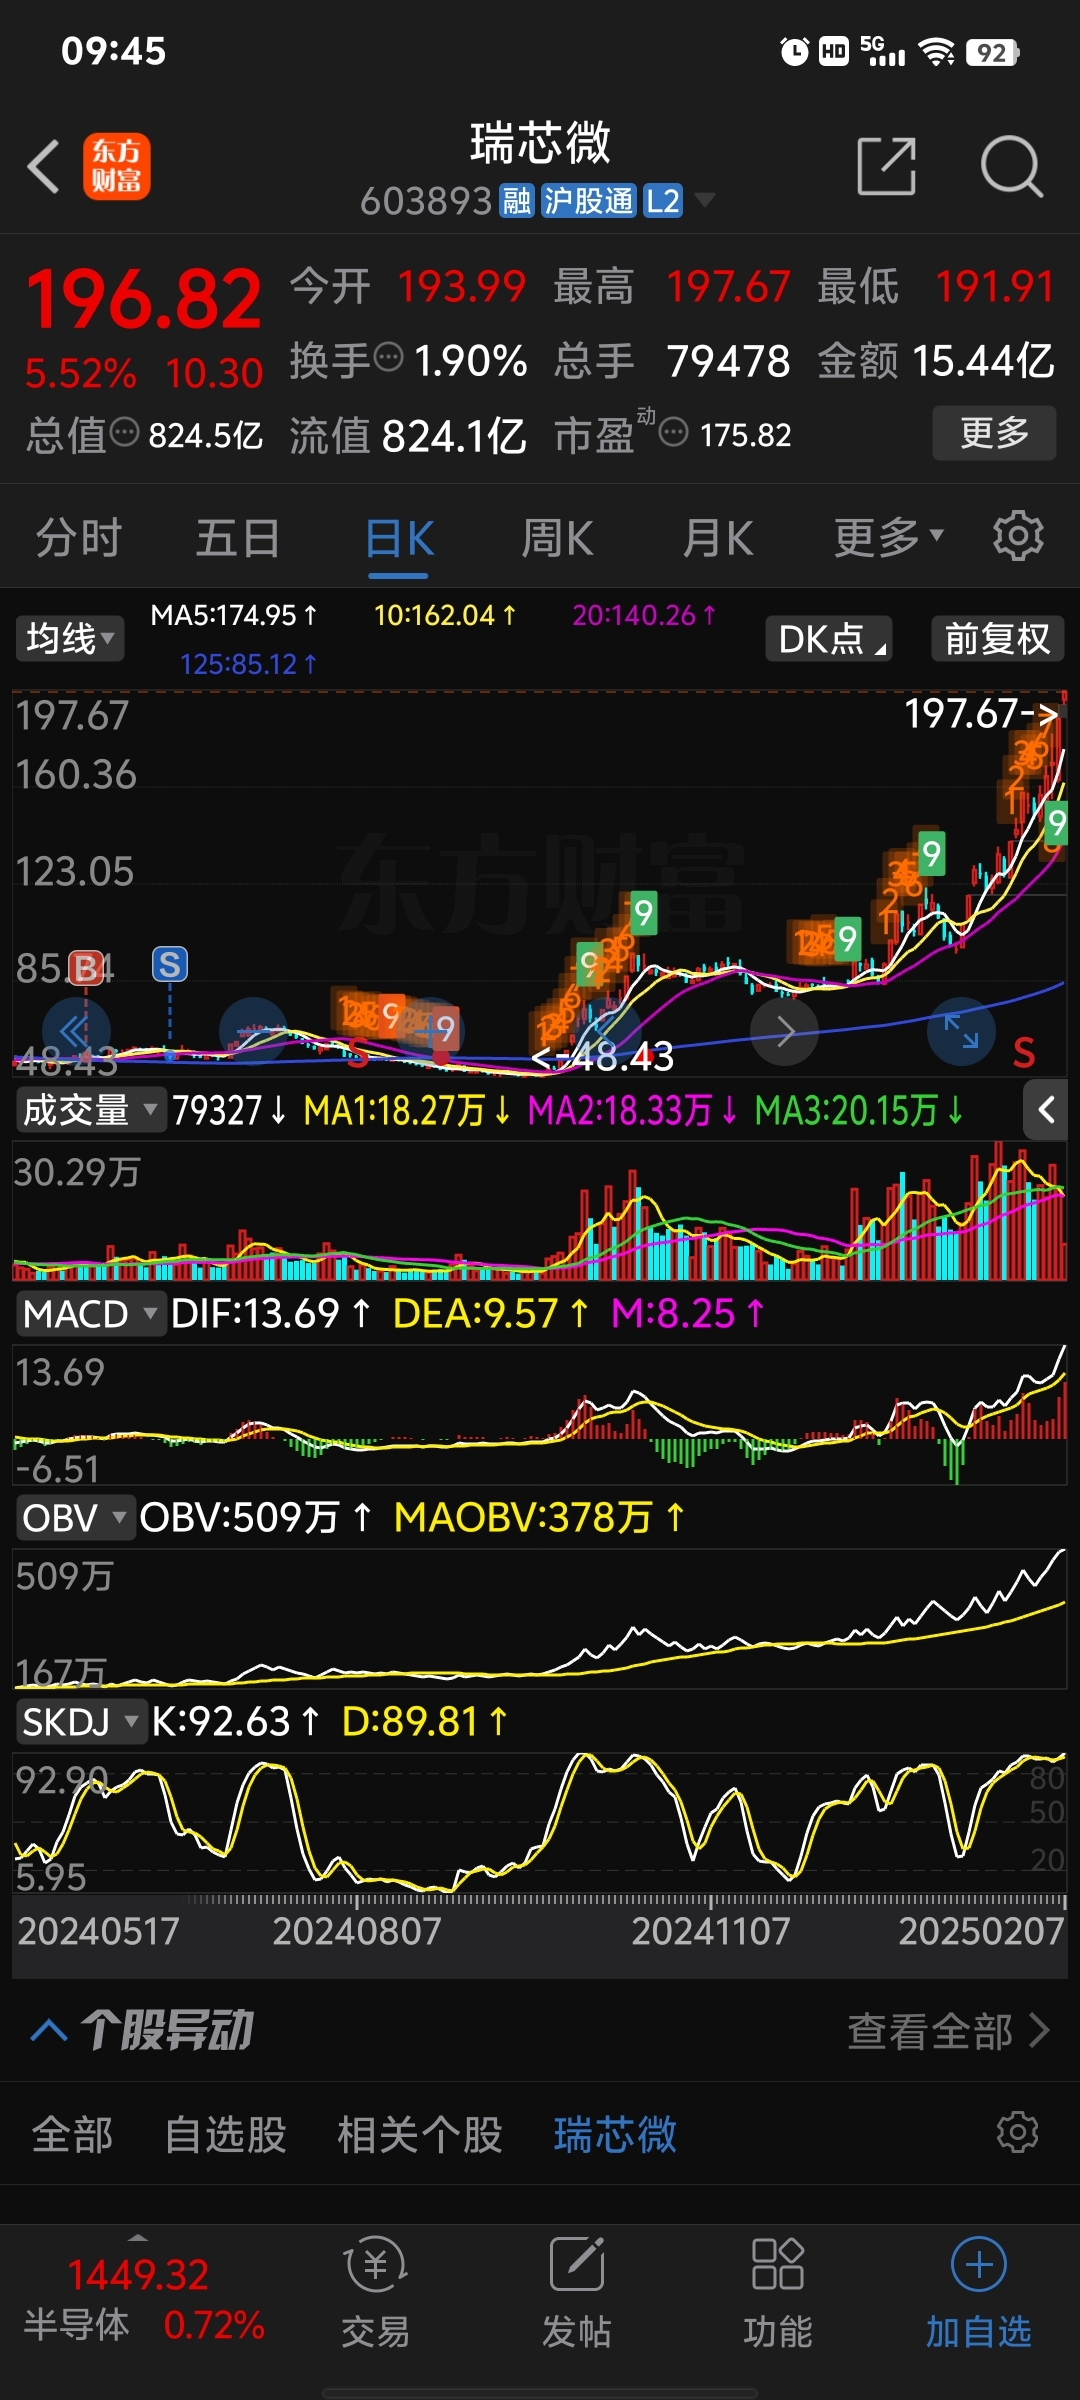Tap 更多 quote details button
Image resolution: width=1080 pixels, height=2400 pixels.
click(994, 432)
